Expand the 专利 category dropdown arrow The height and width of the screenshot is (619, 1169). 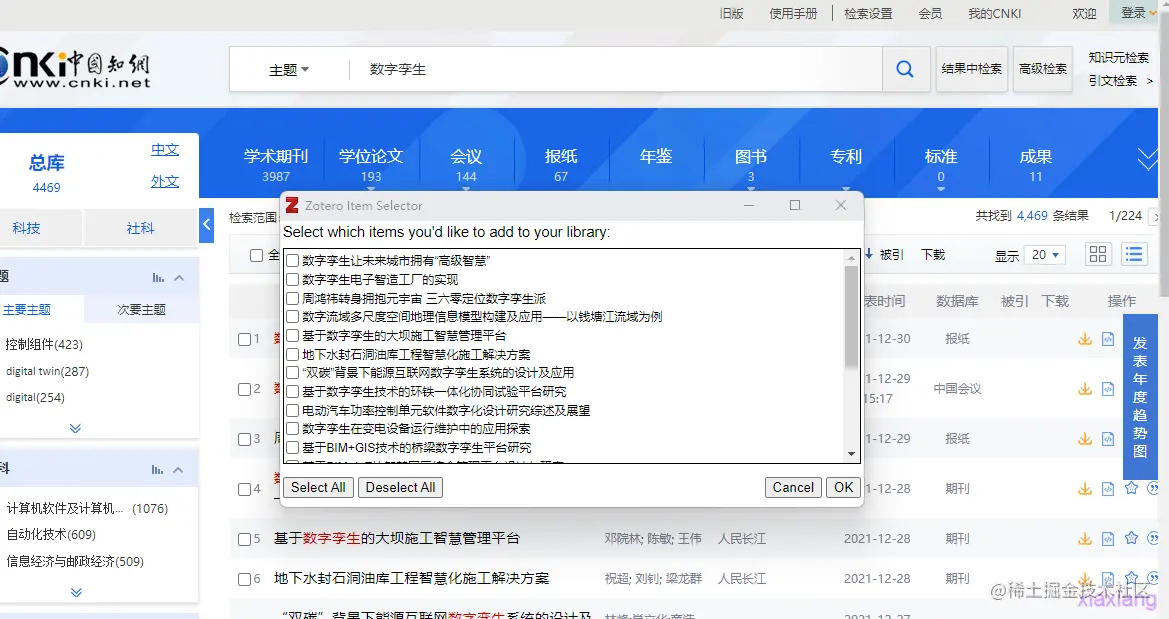click(845, 189)
